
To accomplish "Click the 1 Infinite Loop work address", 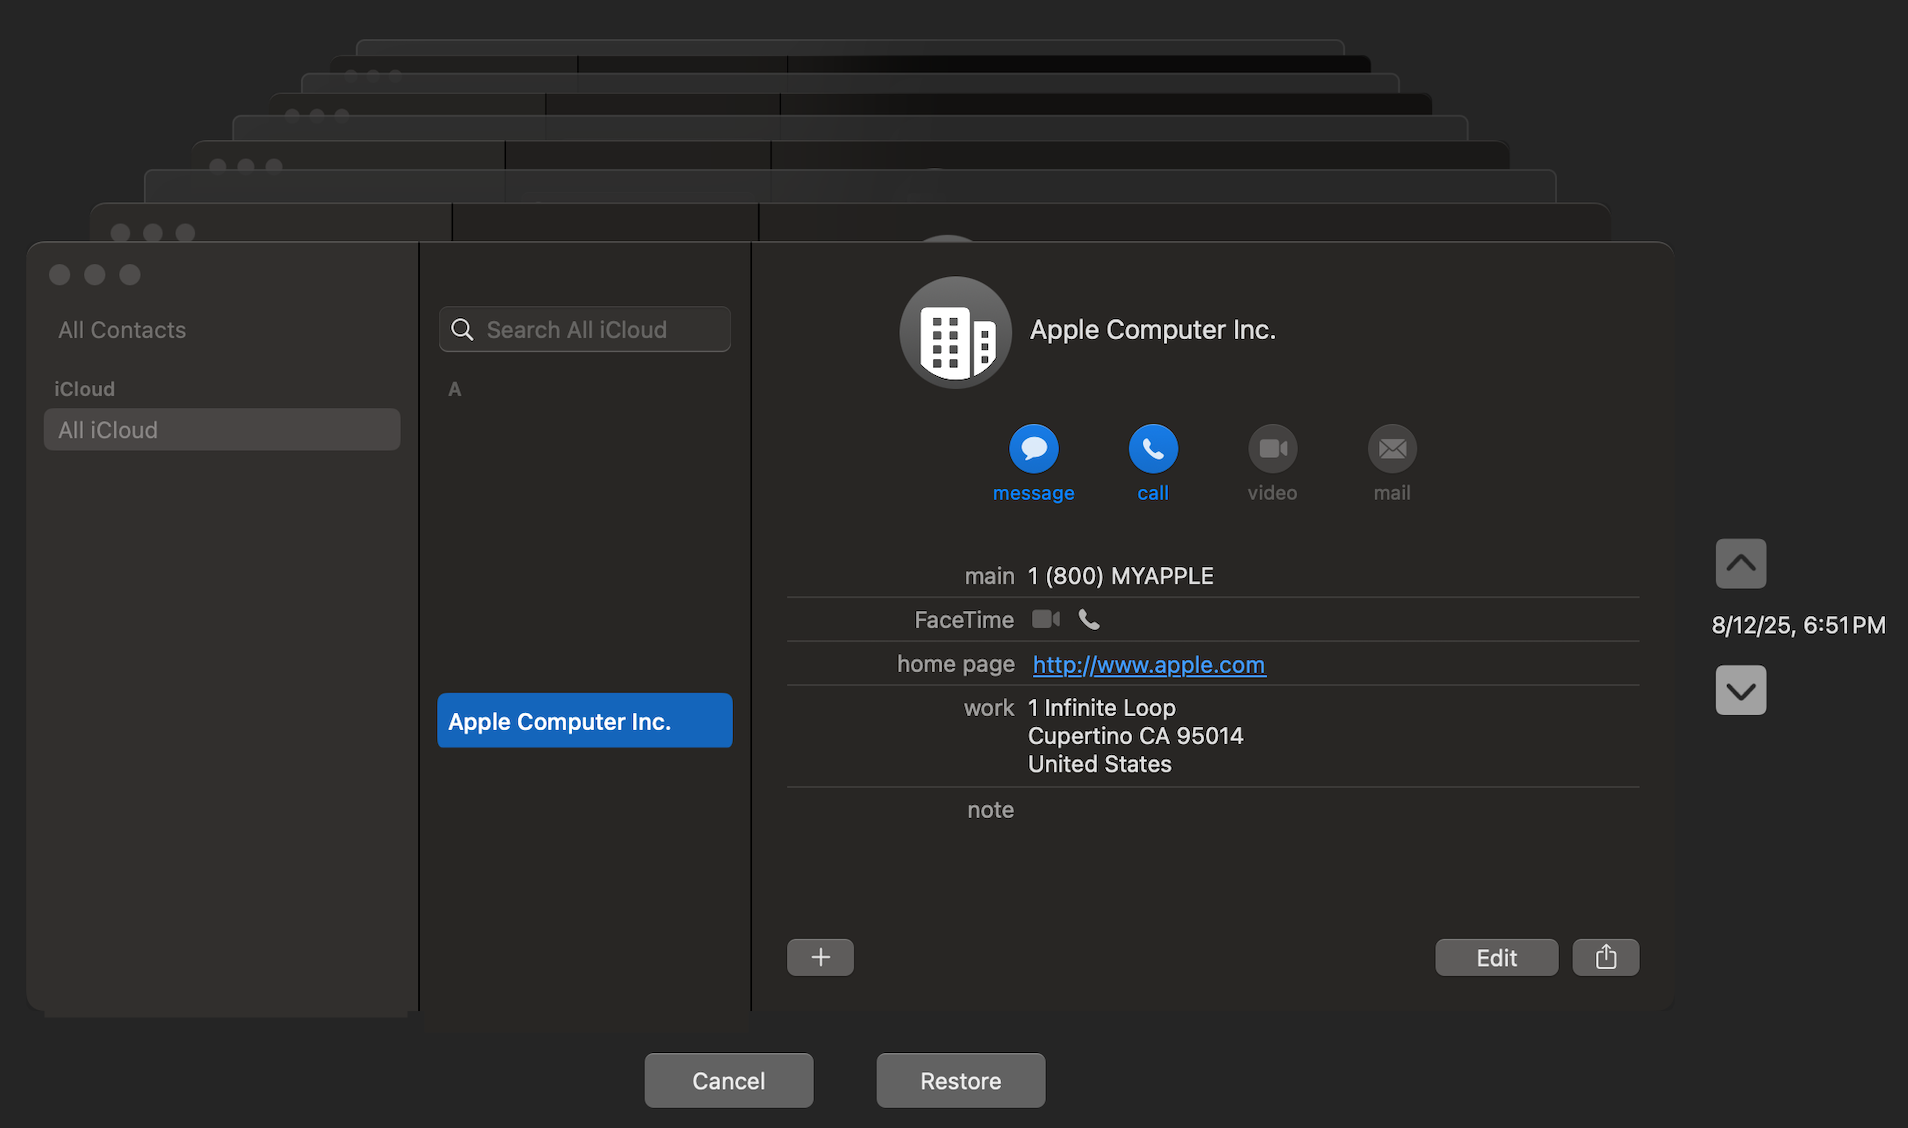I will [x=1136, y=736].
